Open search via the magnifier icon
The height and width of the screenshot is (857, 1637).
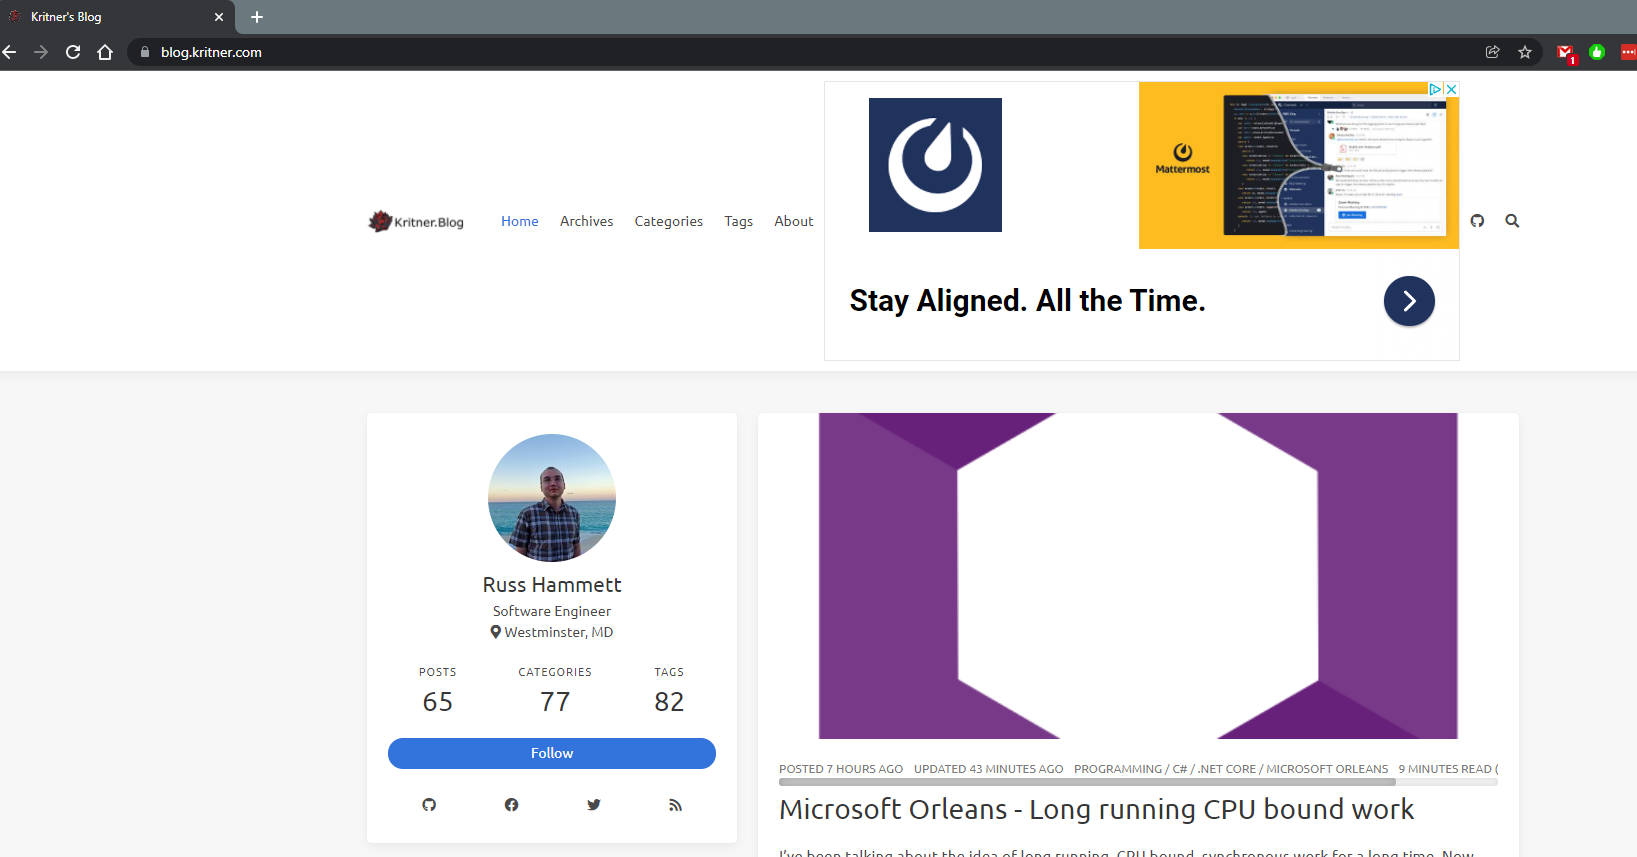point(1512,221)
